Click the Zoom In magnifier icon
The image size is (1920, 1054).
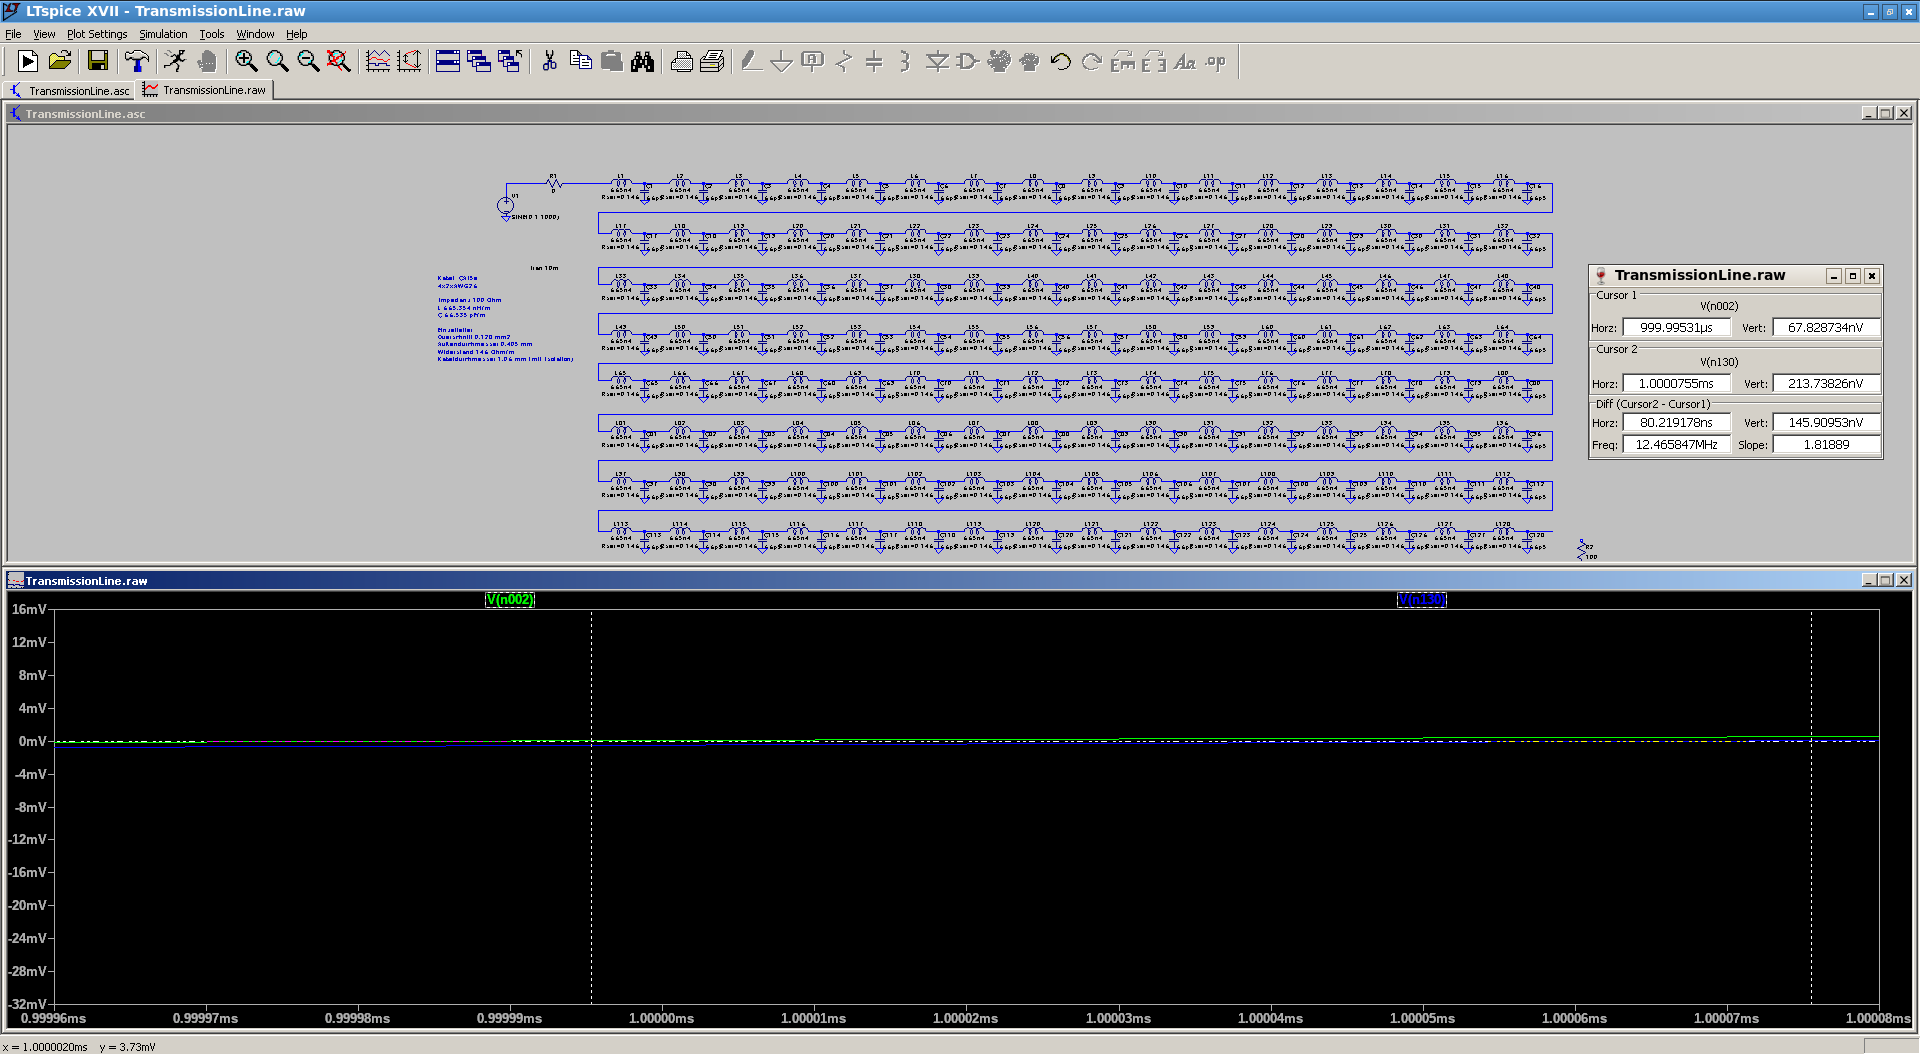pos(246,62)
